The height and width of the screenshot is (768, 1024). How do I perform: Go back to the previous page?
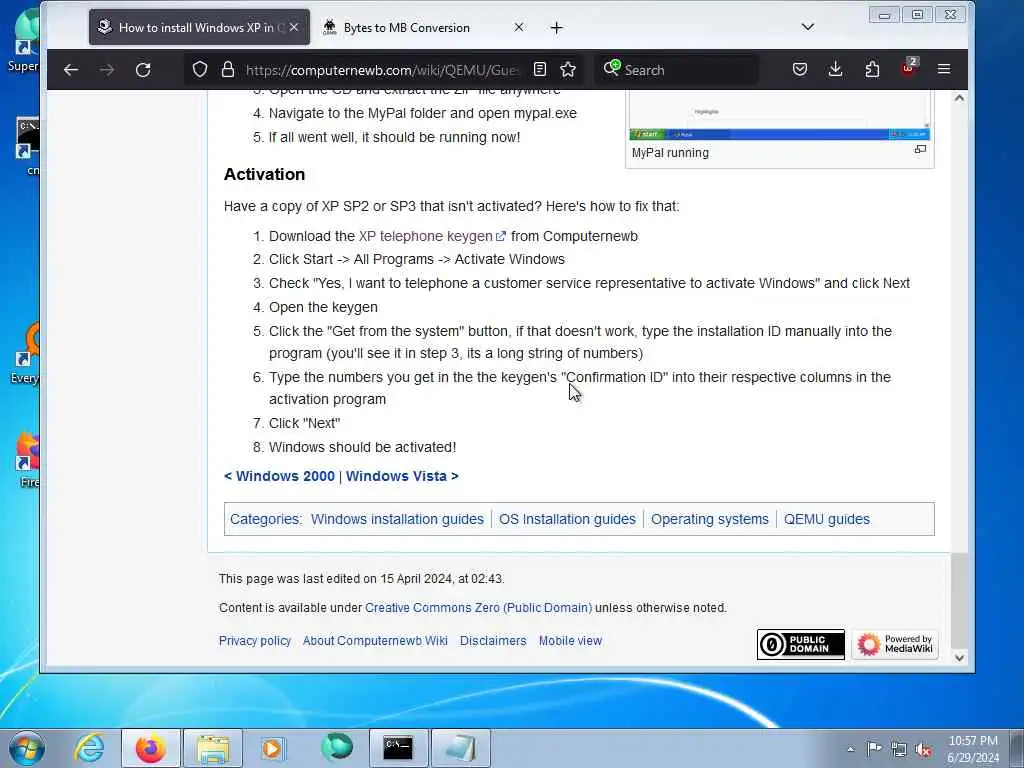tap(71, 69)
